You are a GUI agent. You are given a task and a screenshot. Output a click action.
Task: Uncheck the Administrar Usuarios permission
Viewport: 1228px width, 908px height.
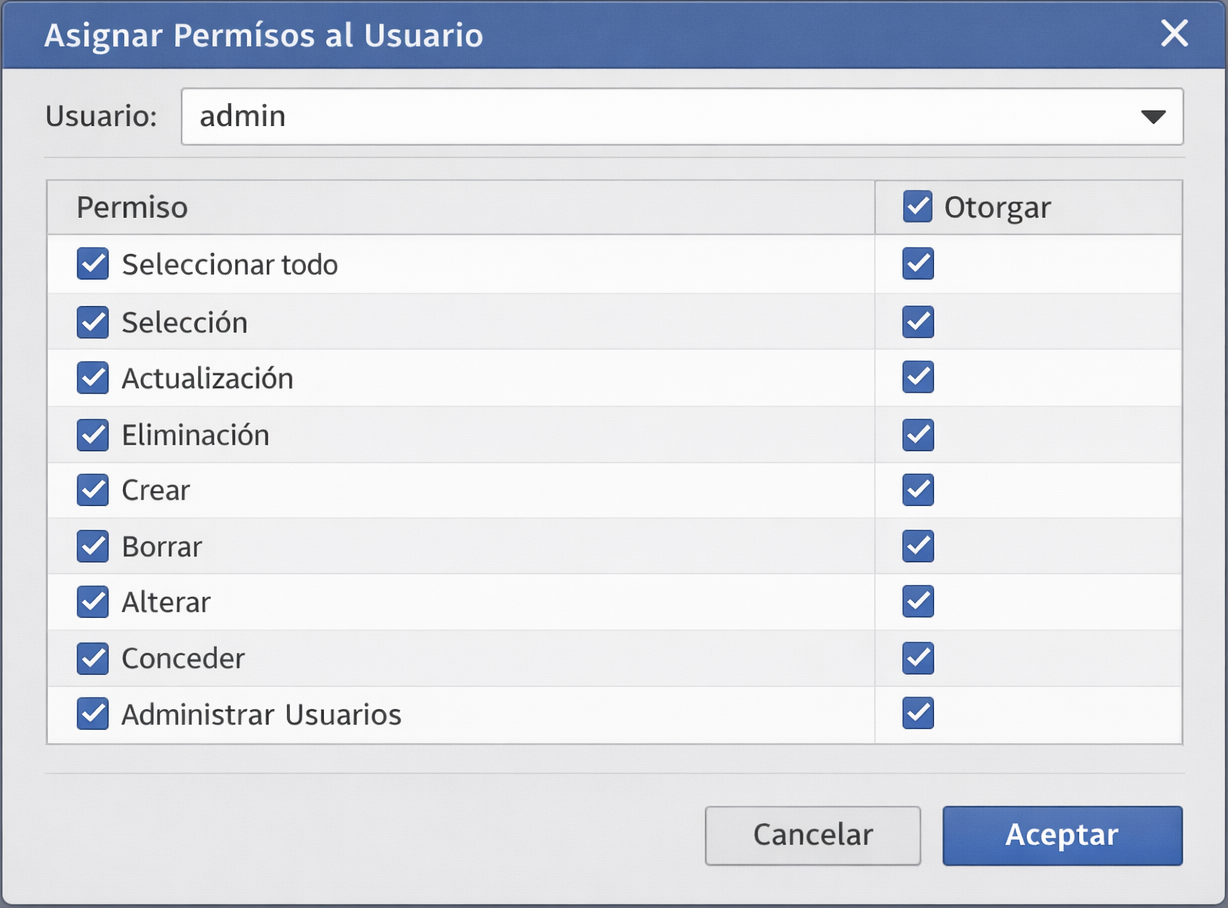coord(92,714)
